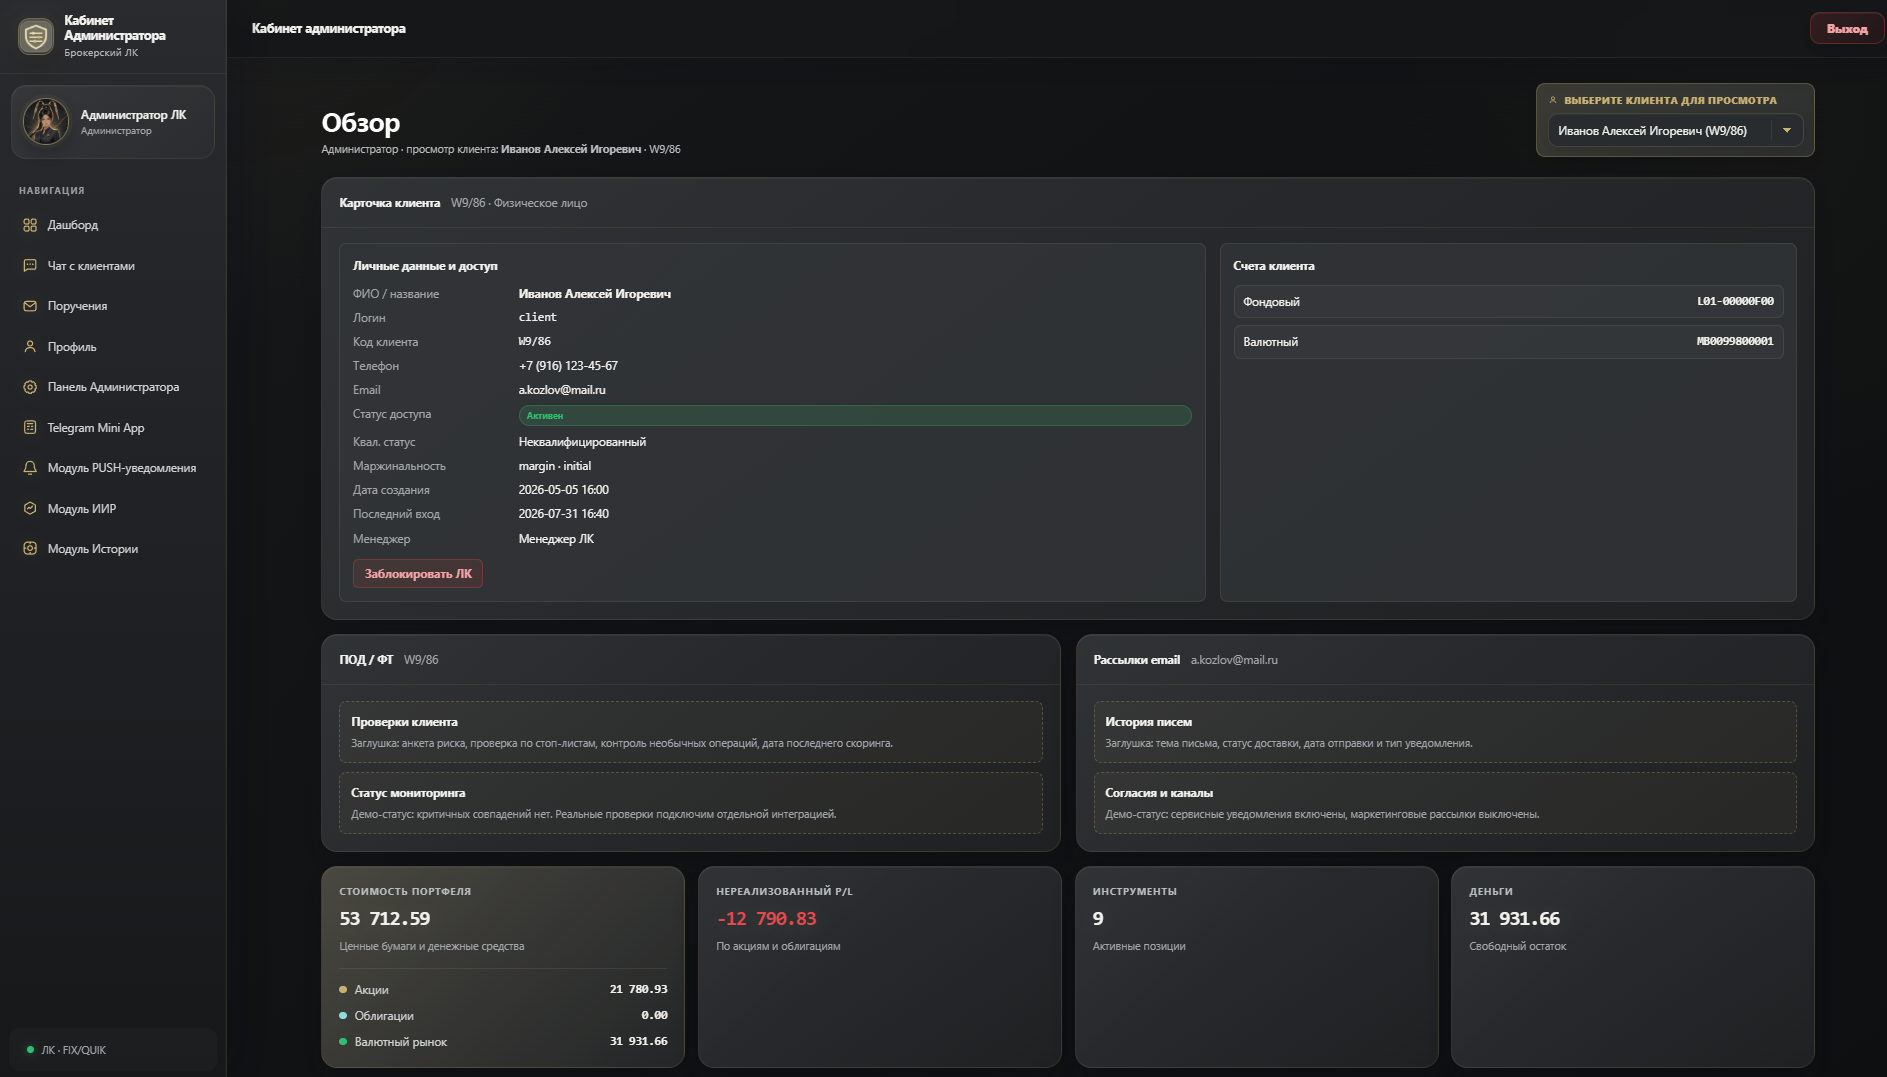Screen dimensions: 1887x1077
Task: Open the Поручения menu entry
Action: click(x=113, y=306)
